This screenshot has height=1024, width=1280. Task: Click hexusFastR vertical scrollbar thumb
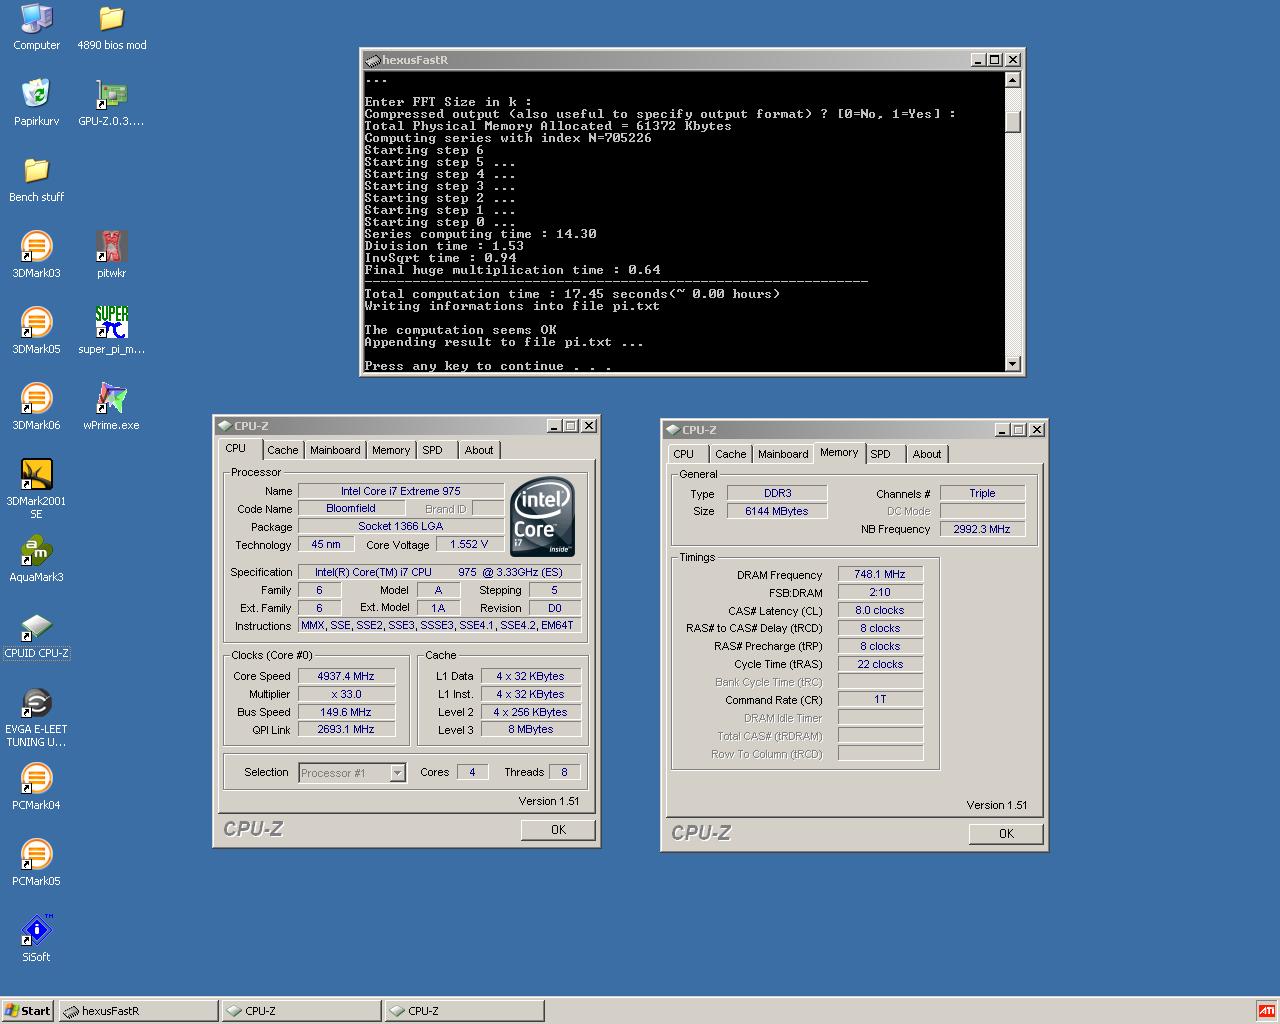pos(1013,121)
